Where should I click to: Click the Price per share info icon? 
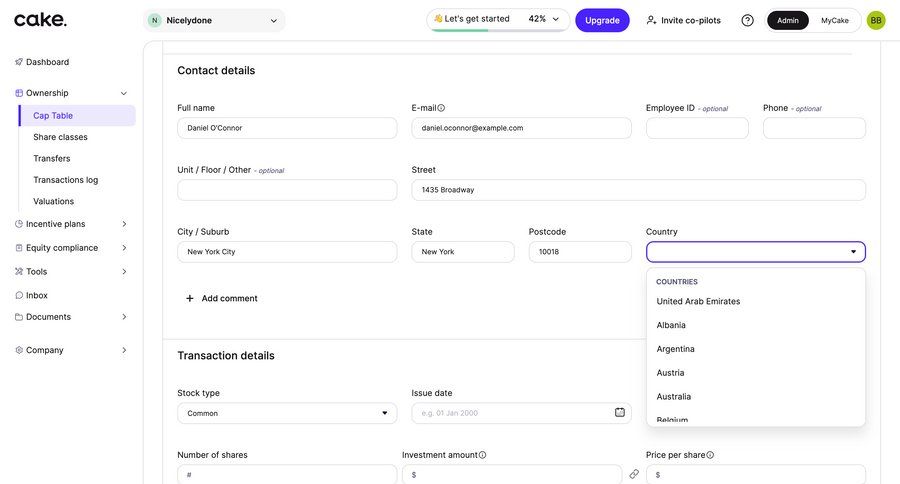(x=710, y=455)
